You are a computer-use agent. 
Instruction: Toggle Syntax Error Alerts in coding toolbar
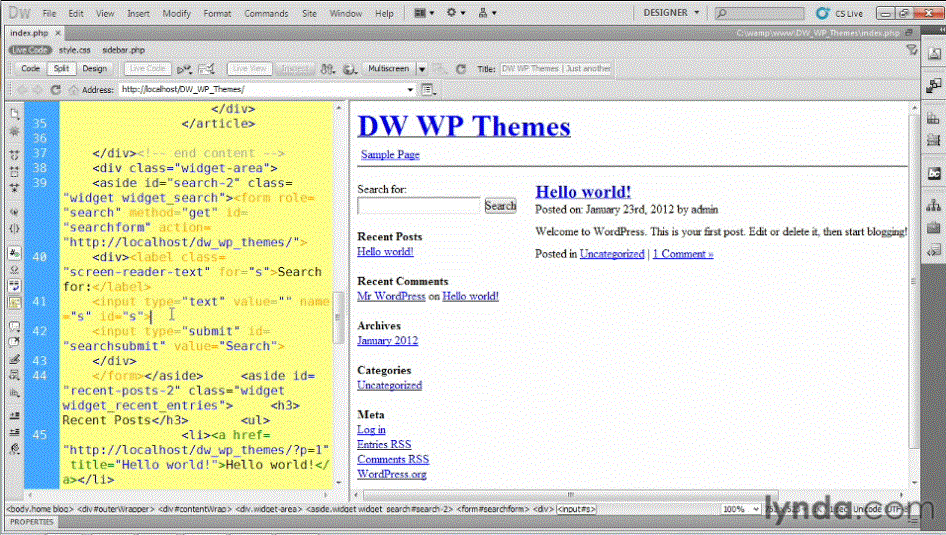tap(14, 303)
